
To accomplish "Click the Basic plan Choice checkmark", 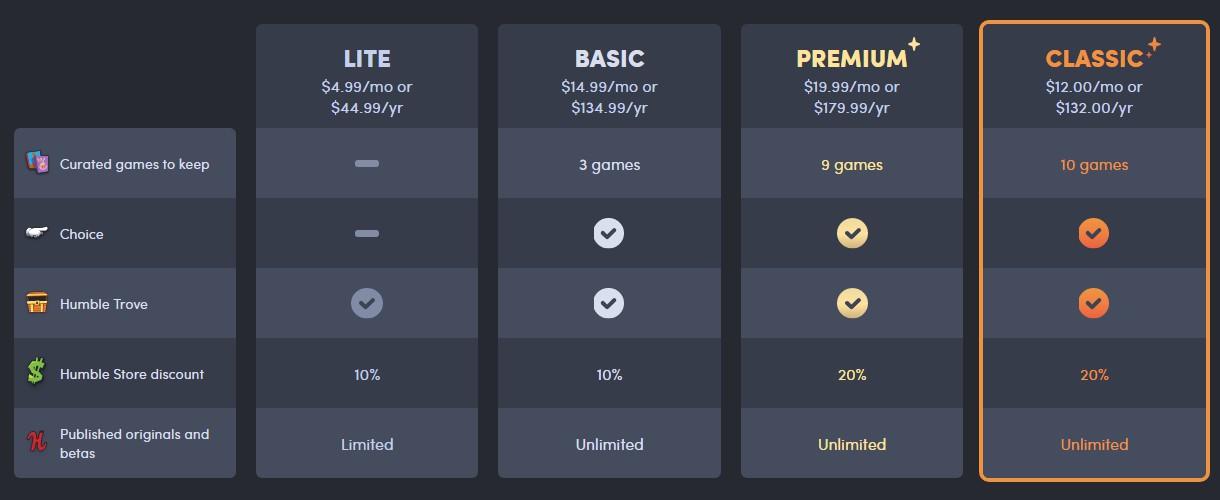I will [609, 233].
